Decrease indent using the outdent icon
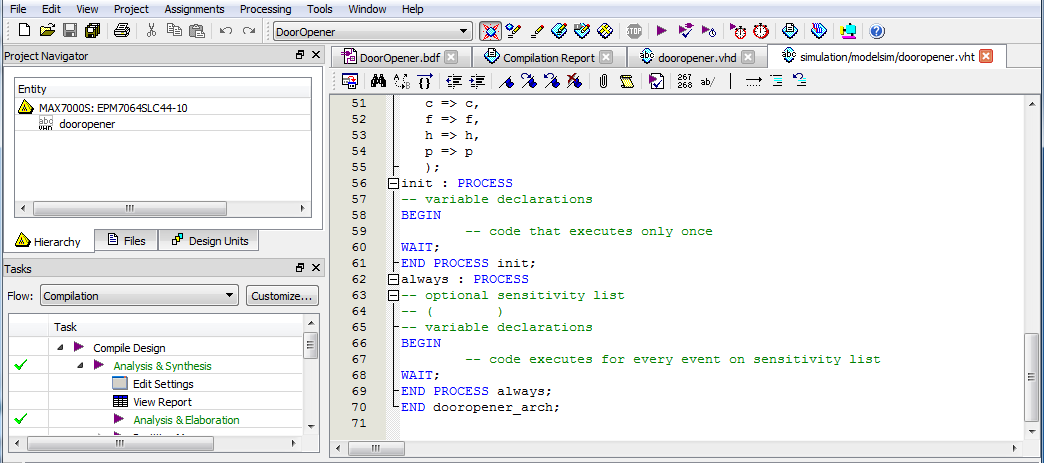The height and width of the screenshot is (463, 1044). [454, 81]
